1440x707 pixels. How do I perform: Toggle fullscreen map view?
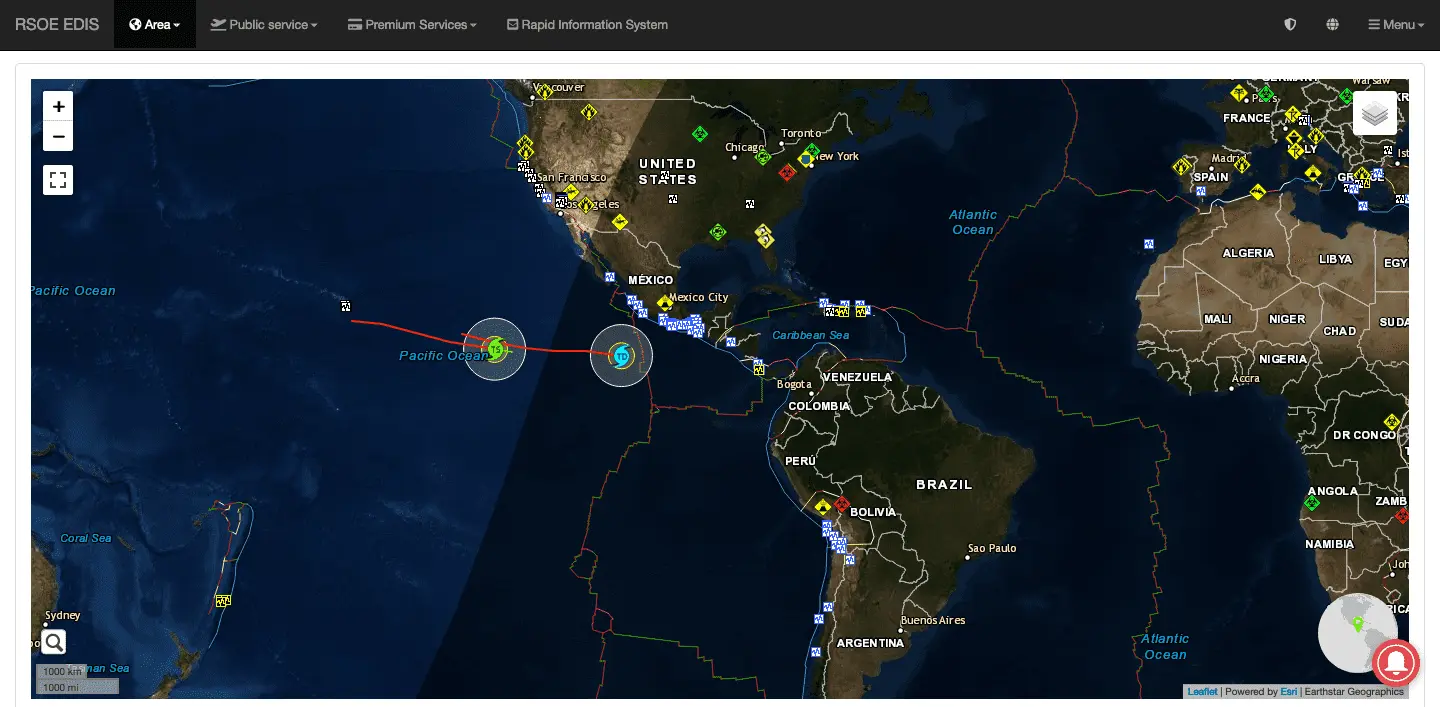tap(58, 180)
